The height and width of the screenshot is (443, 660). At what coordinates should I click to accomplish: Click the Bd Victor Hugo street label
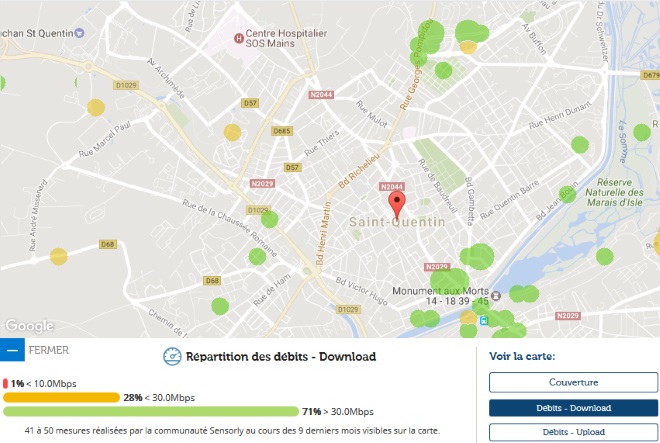(x=362, y=290)
